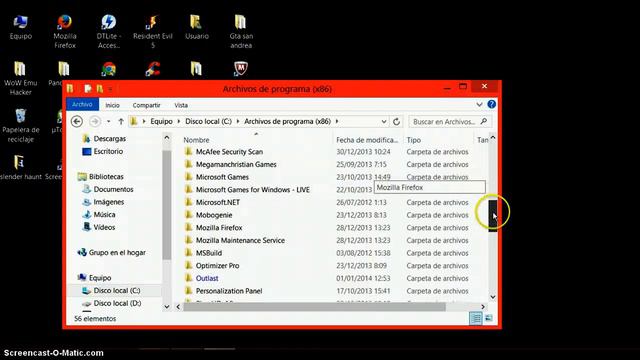
Task: Click Disco local (C:) in the address bar
Action: click(208, 121)
